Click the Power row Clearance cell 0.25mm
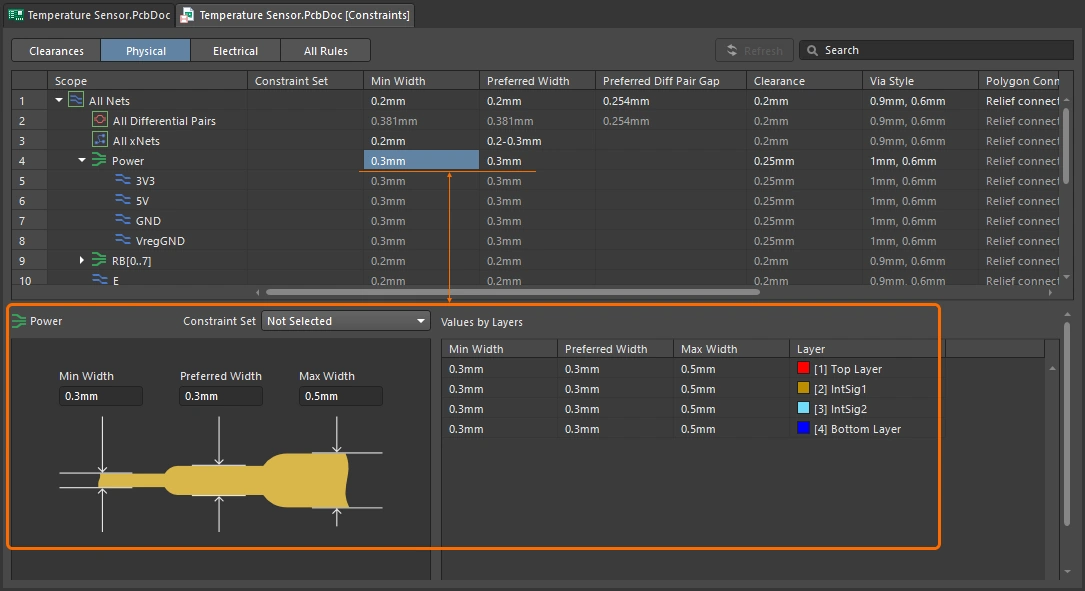1085x591 pixels. click(x=804, y=161)
